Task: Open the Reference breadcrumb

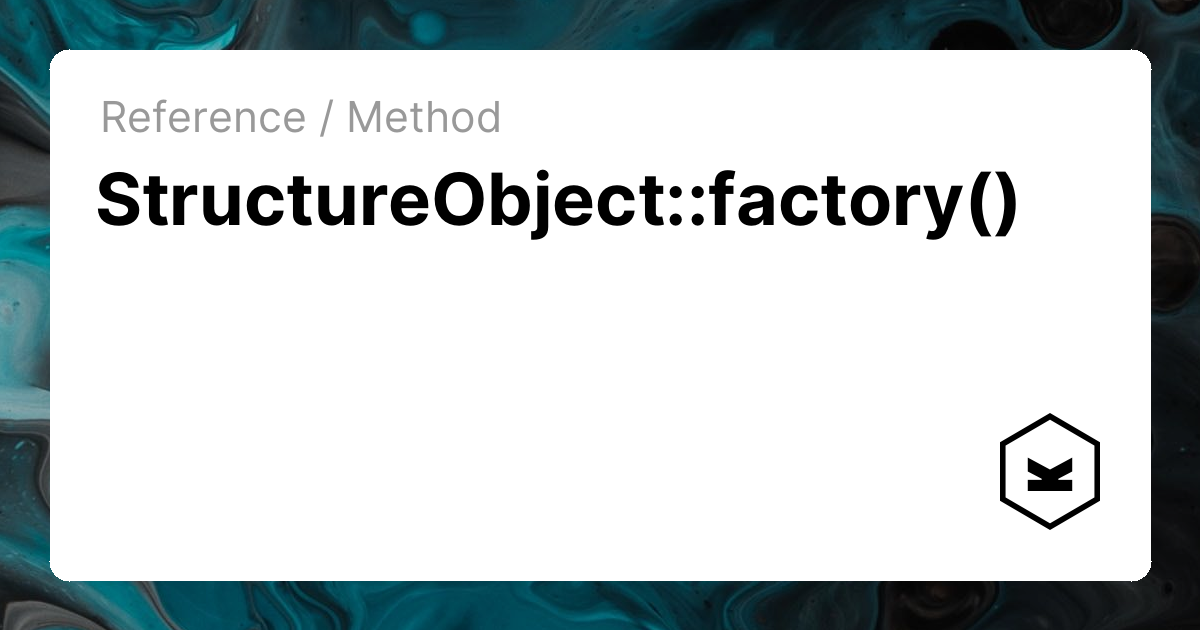Action: point(203,118)
